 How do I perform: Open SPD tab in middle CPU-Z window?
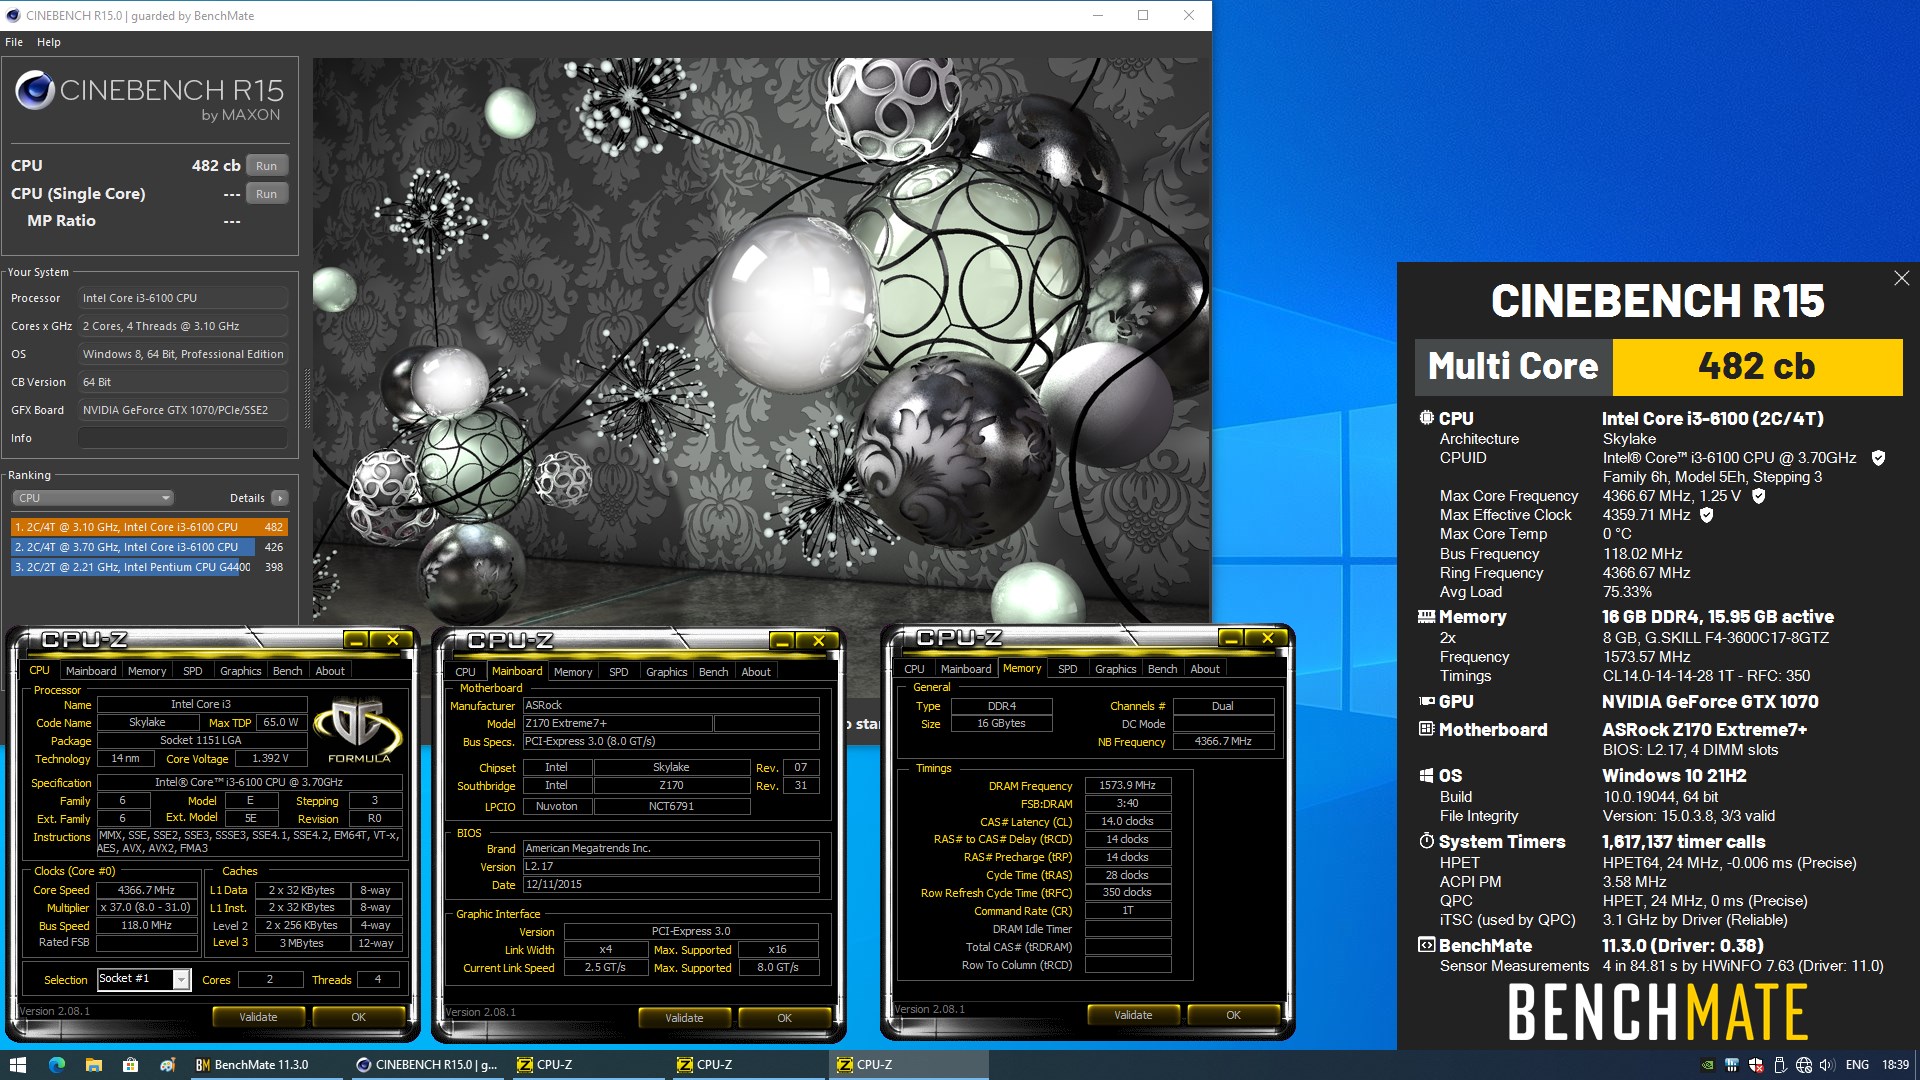619,672
